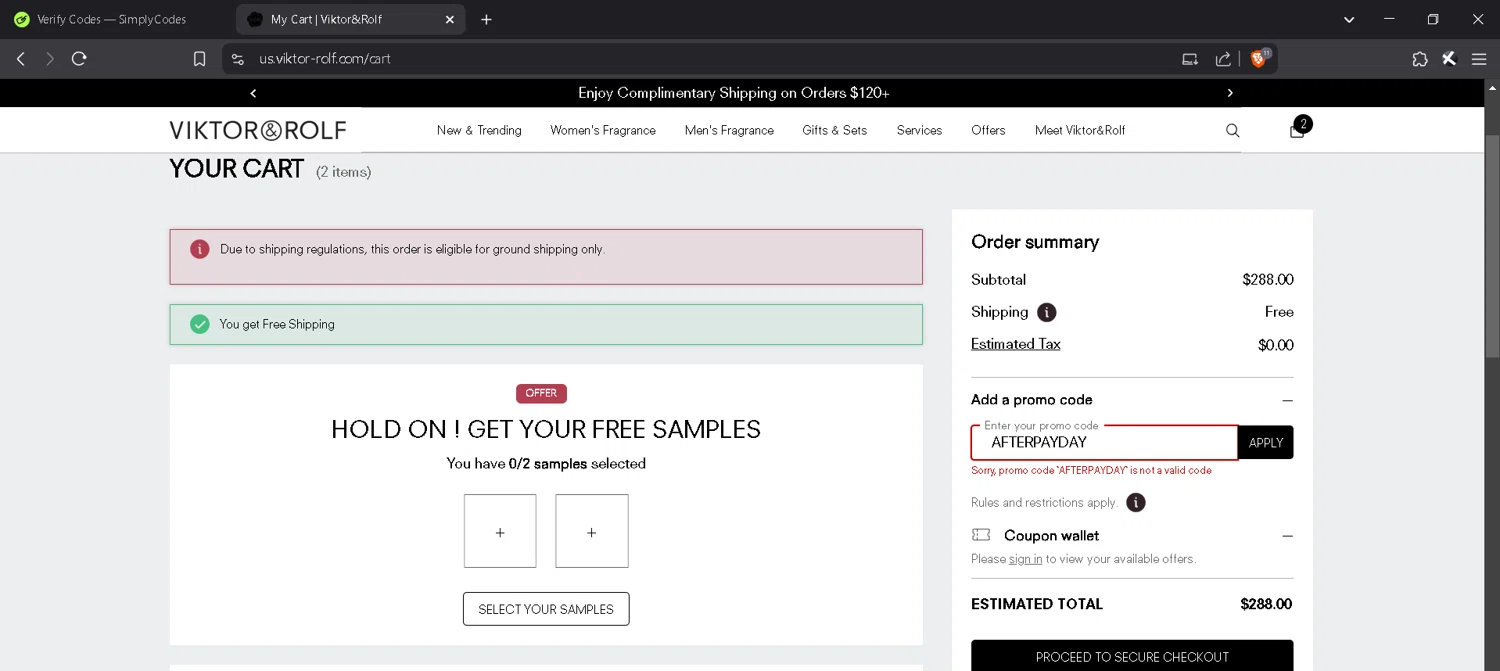1500x671 pixels.
Task: Reload the cart page
Action: tap(79, 59)
